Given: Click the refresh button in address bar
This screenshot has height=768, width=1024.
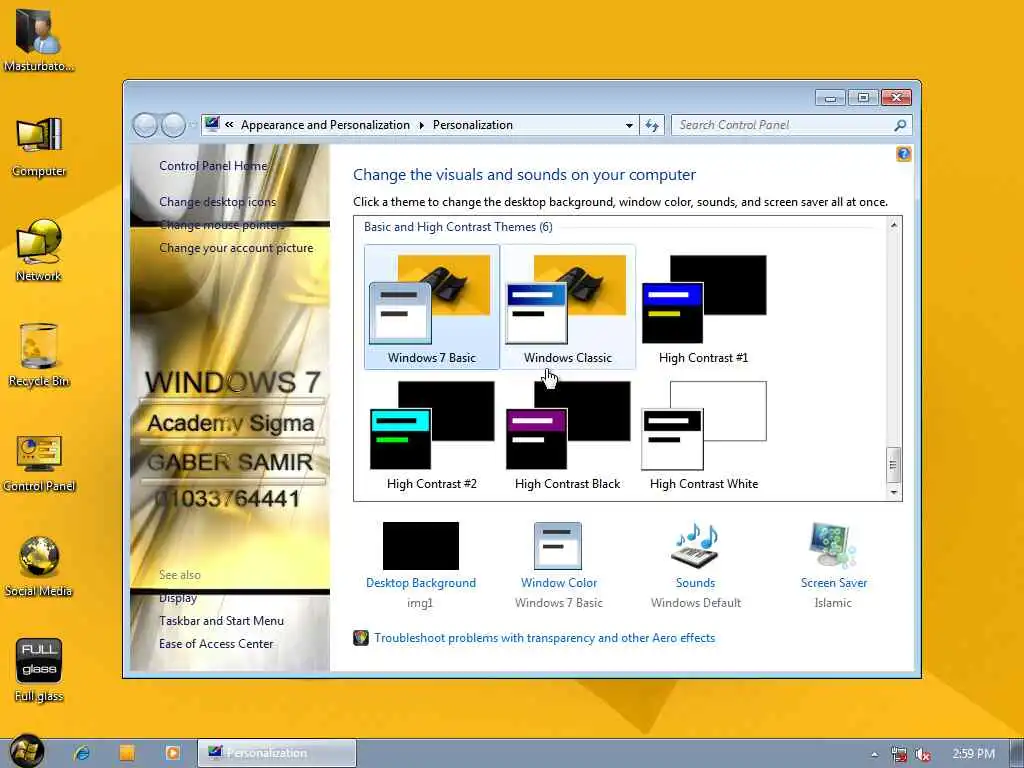Looking at the screenshot, I should [x=652, y=125].
